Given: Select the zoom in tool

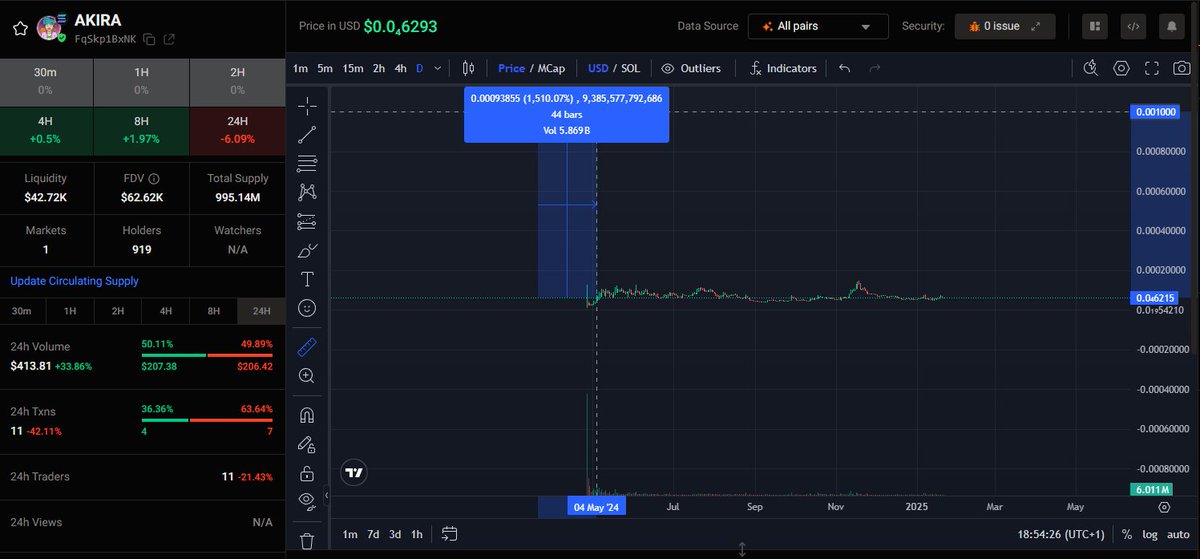Looking at the screenshot, I should (307, 376).
